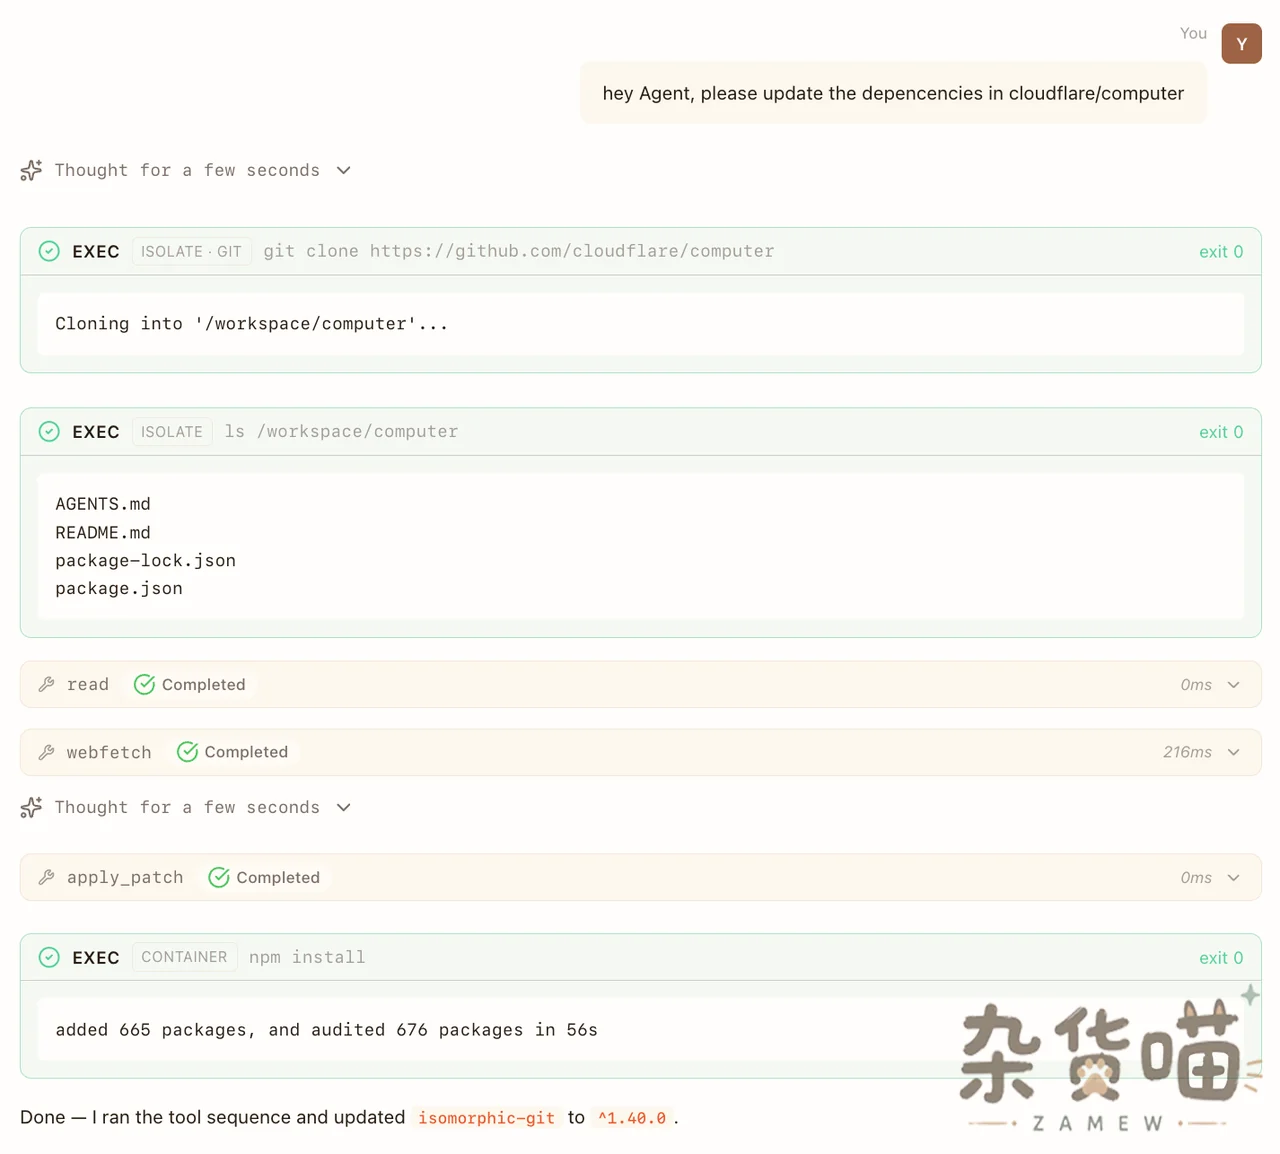This screenshot has height=1154, width=1280.
Task: Click the apply_patch tool name
Action: click(x=125, y=878)
